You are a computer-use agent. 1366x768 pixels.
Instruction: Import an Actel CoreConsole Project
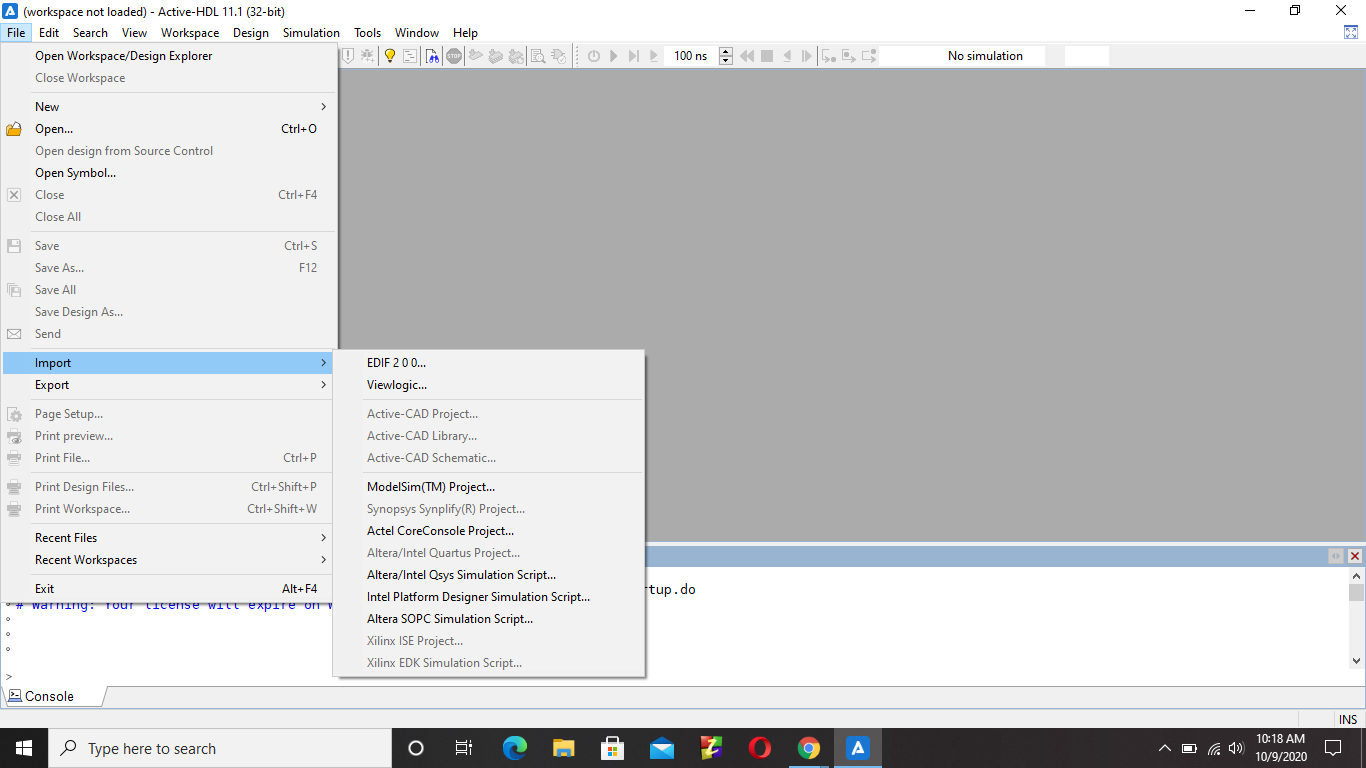pyautogui.click(x=489, y=531)
